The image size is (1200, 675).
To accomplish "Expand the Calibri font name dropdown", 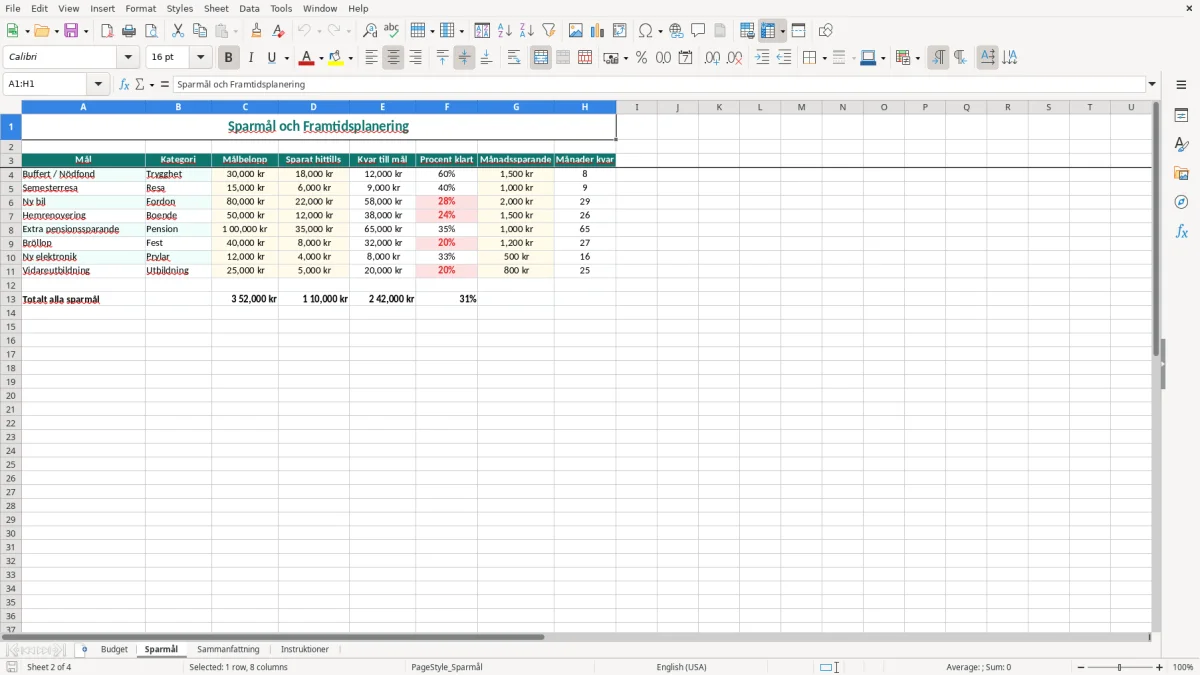I will (x=128, y=58).
